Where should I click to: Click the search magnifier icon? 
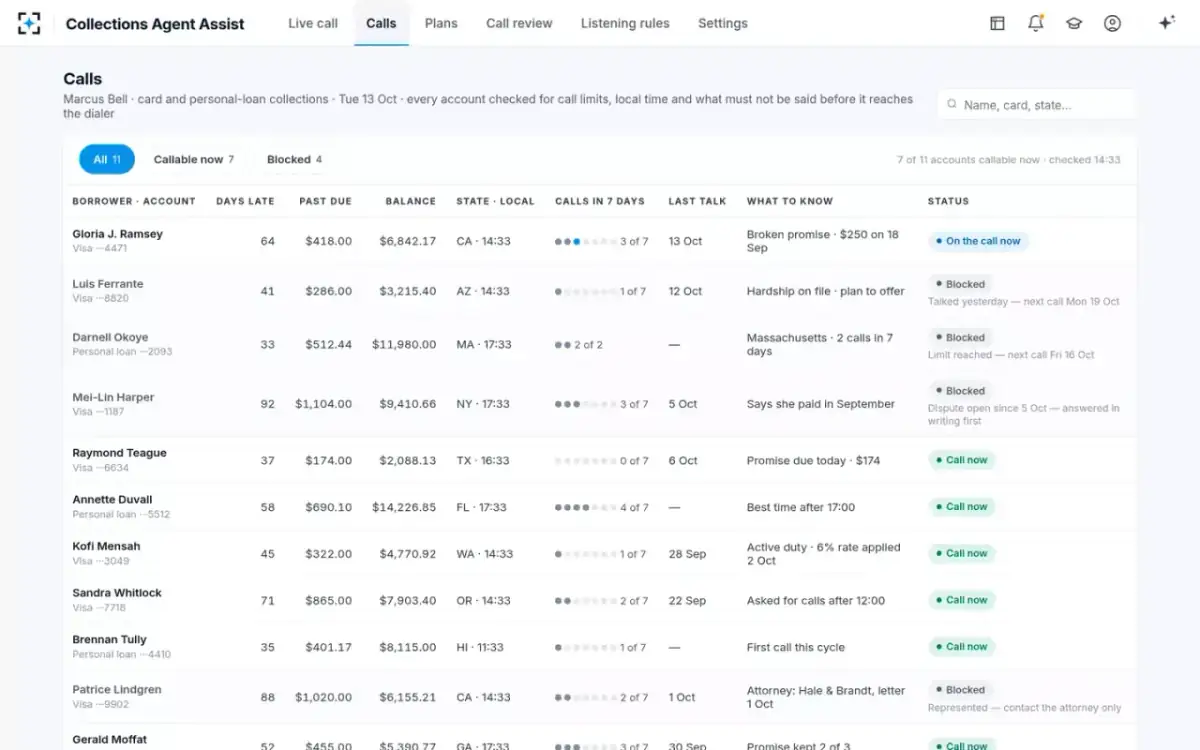[951, 104]
